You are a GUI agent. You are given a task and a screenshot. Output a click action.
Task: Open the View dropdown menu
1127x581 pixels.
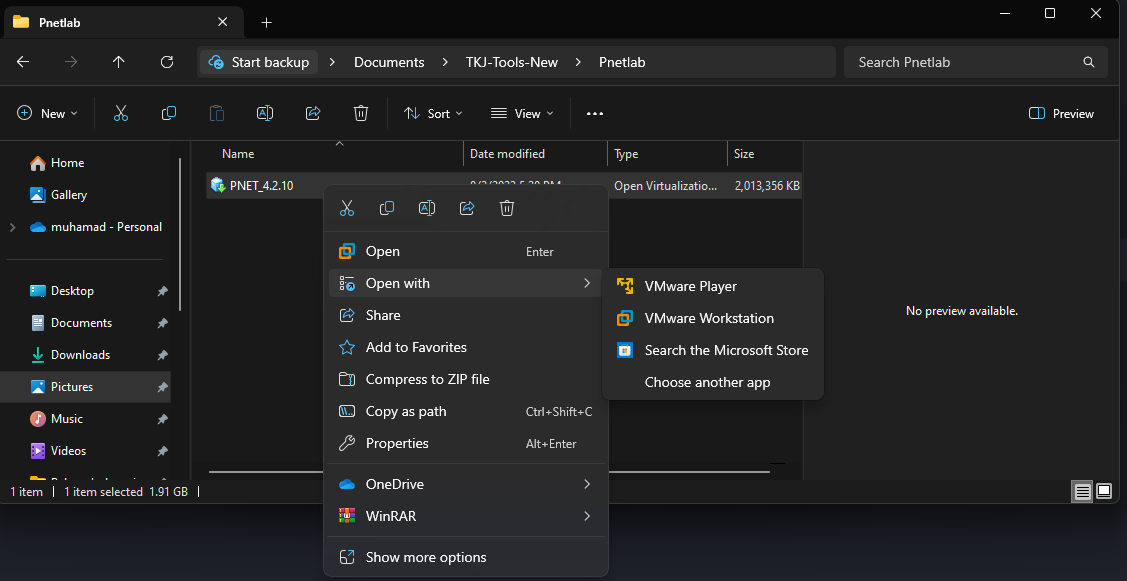(x=522, y=114)
